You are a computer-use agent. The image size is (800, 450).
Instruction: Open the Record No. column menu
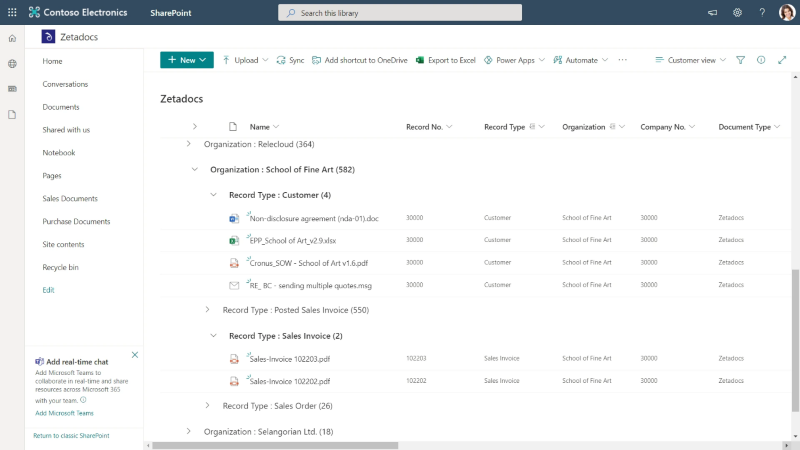[x=429, y=127]
